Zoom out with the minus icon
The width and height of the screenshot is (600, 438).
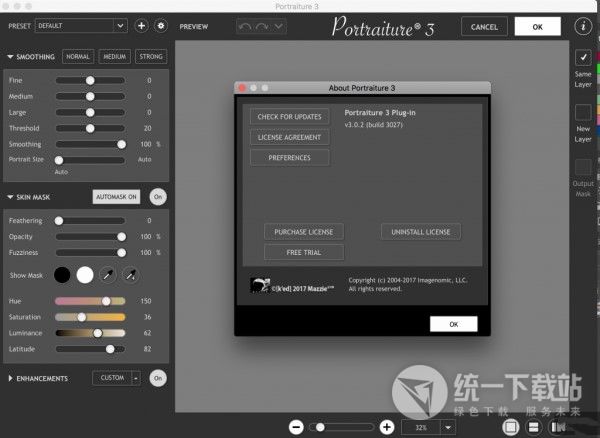pos(296,427)
